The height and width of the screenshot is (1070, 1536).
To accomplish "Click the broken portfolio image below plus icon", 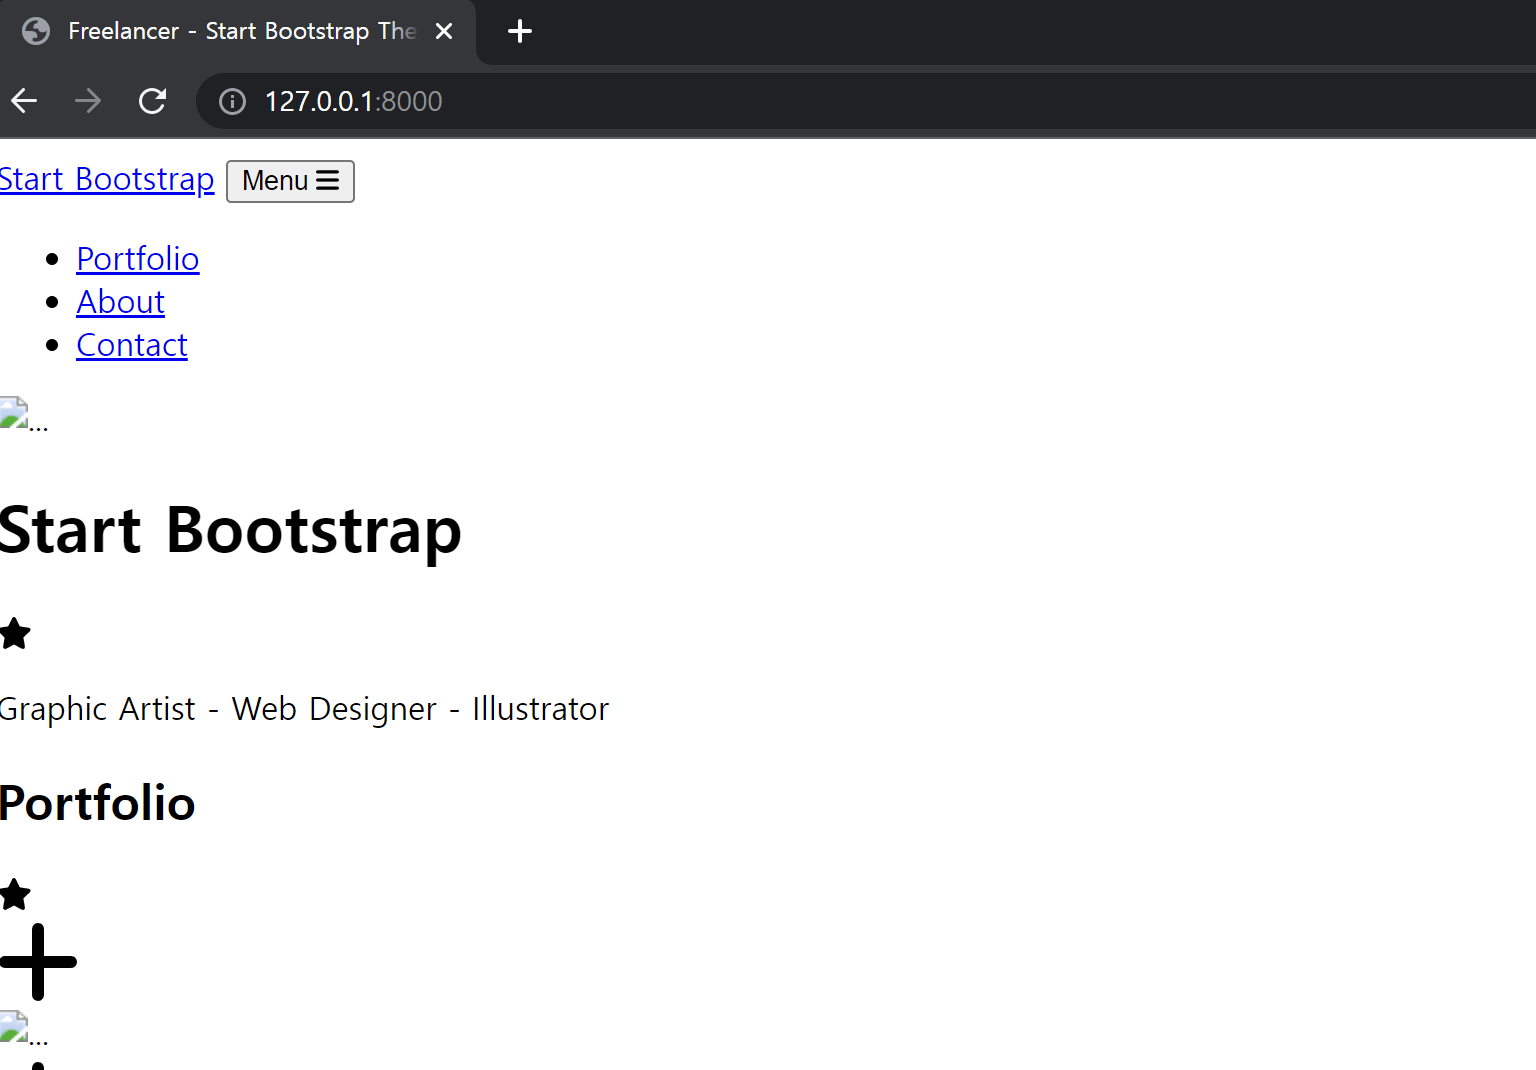I will point(24,1029).
